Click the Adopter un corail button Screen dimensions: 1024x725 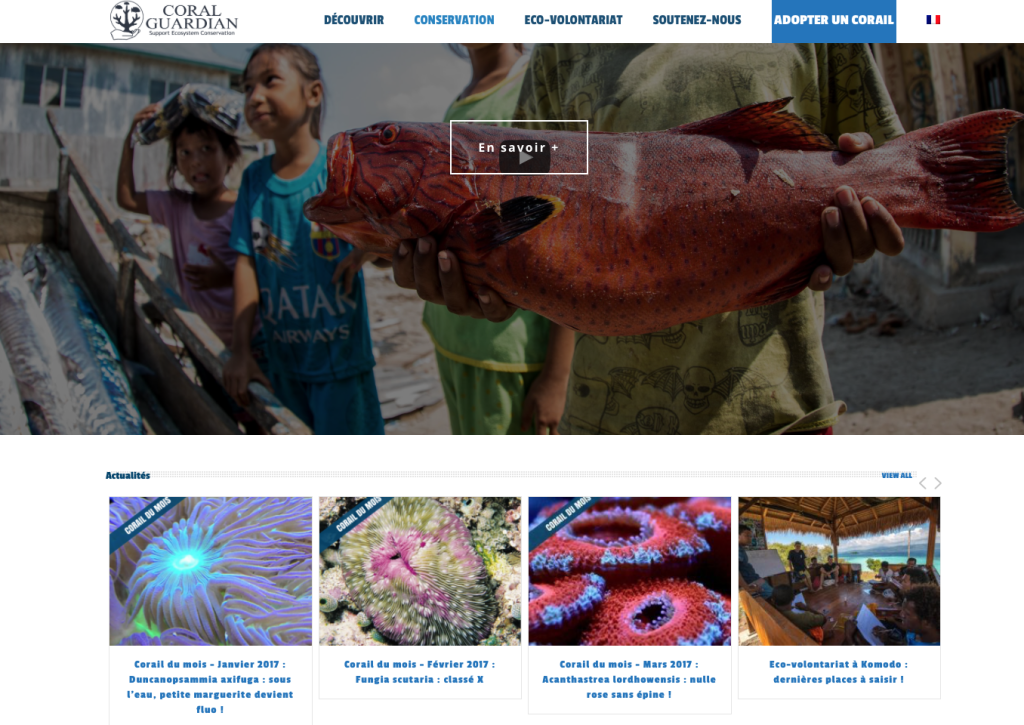tap(834, 21)
